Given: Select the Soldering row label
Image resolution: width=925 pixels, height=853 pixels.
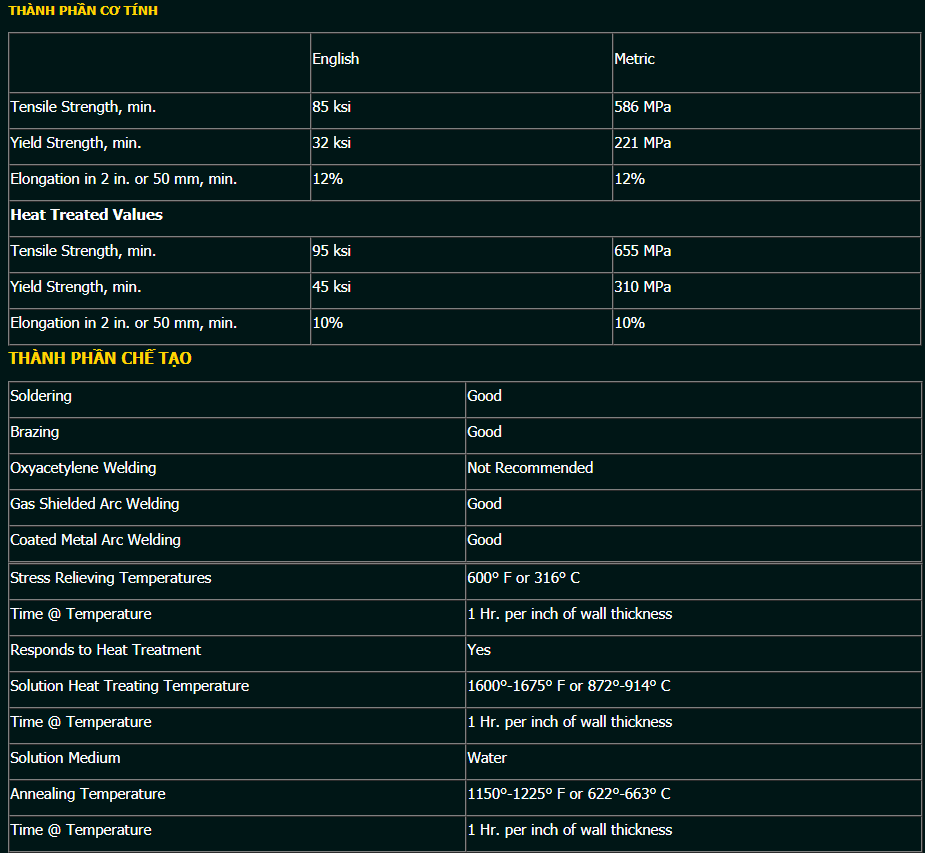Looking at the screenshot, I should coord(41,396).
